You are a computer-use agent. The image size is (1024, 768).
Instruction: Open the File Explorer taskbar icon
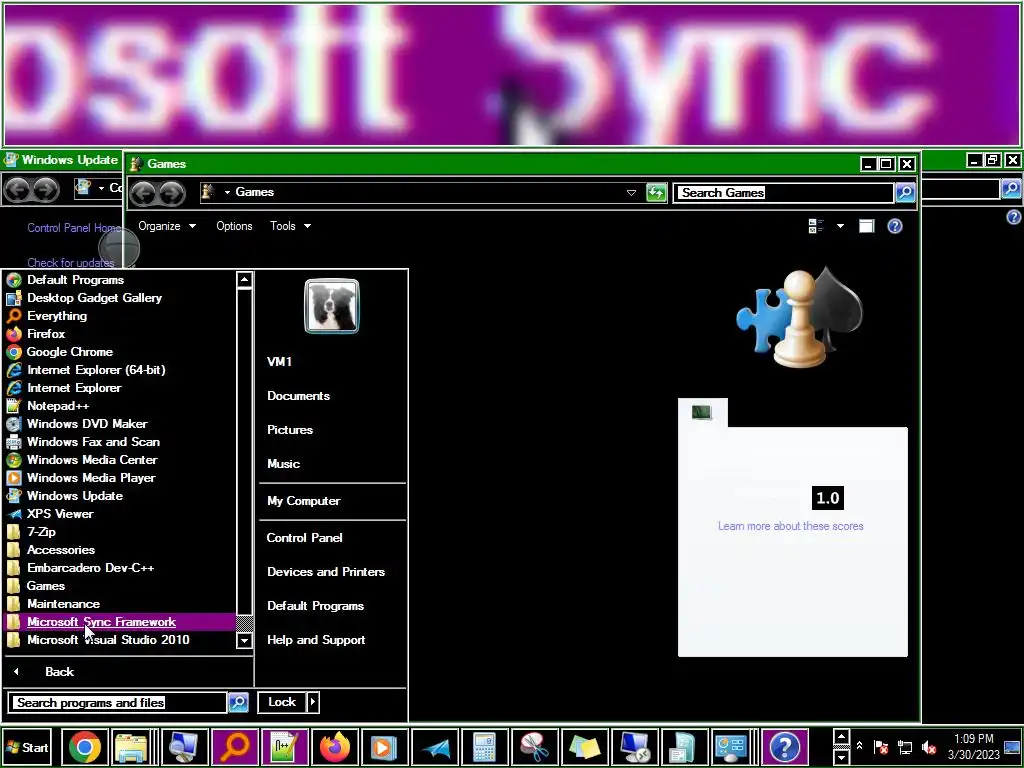pos(131,746)
